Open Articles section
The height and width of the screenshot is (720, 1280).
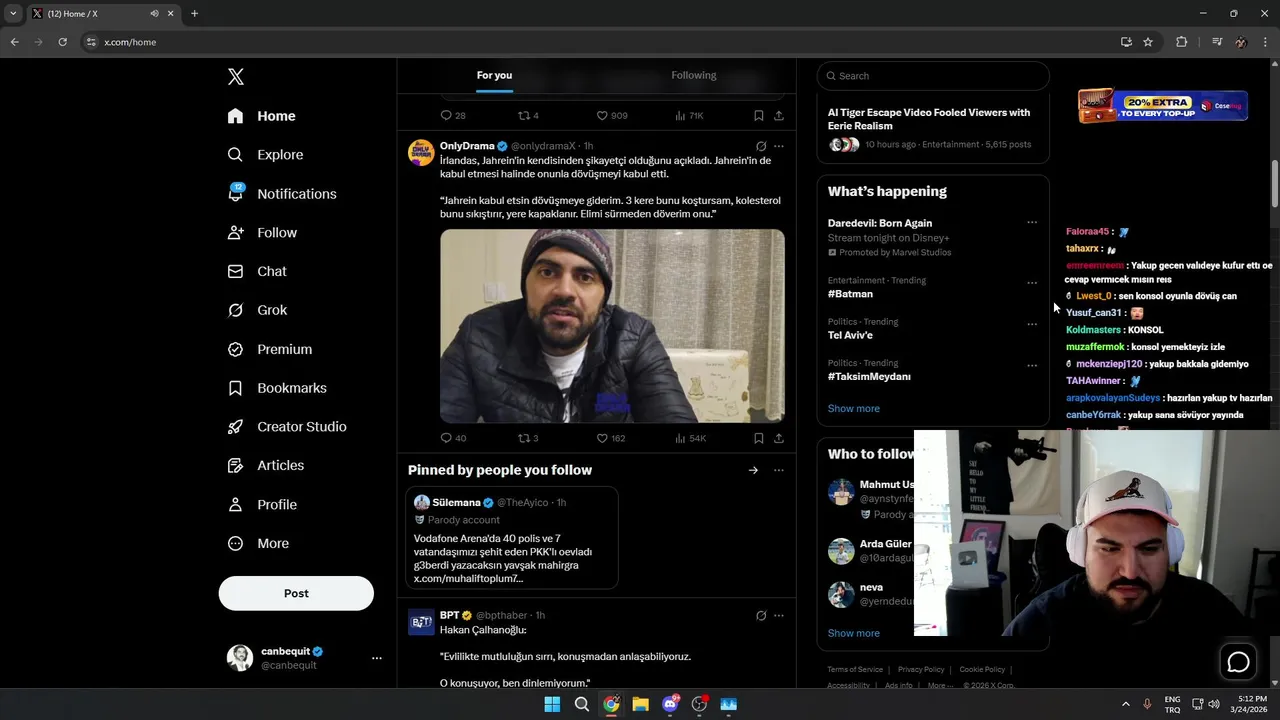(265, 465)
